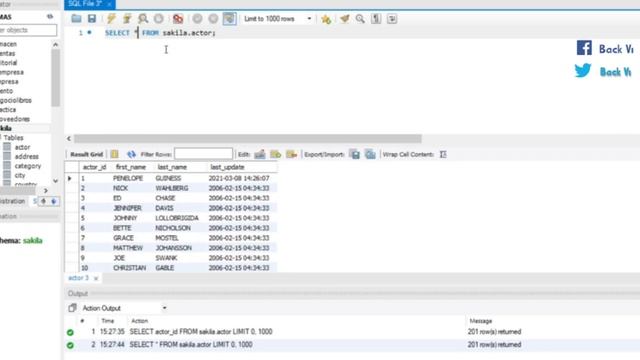Open the actor table in tree
This screenshot has width=640, height=360.
tap(22, 147)
